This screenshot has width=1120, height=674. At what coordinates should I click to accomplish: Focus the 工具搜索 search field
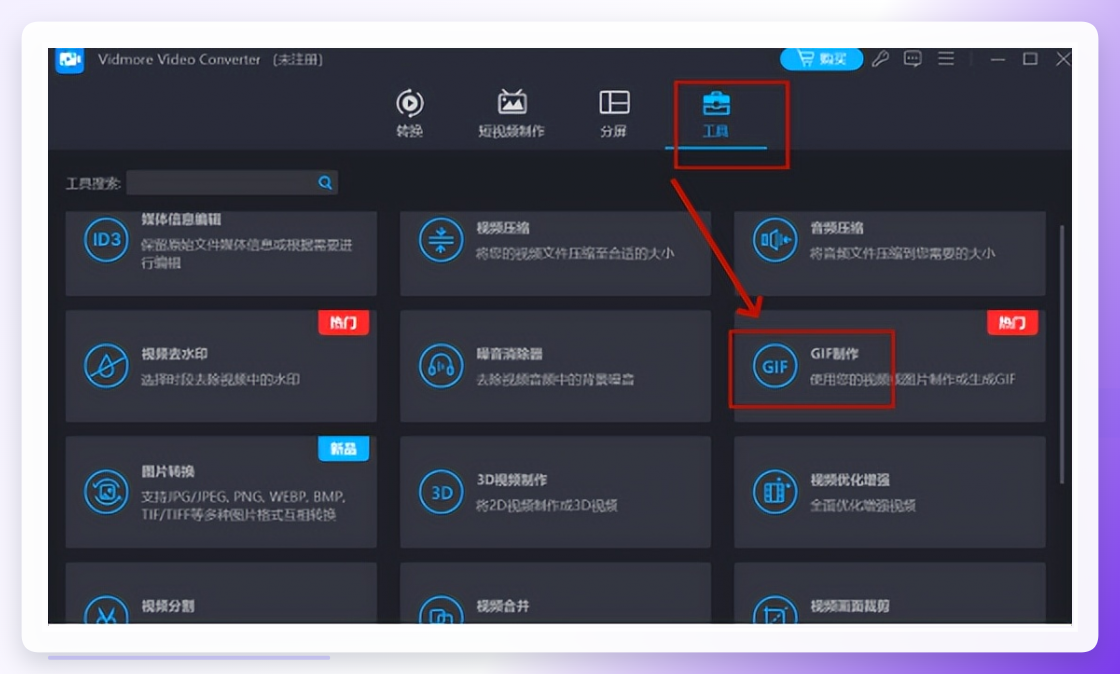pos(231,183)
